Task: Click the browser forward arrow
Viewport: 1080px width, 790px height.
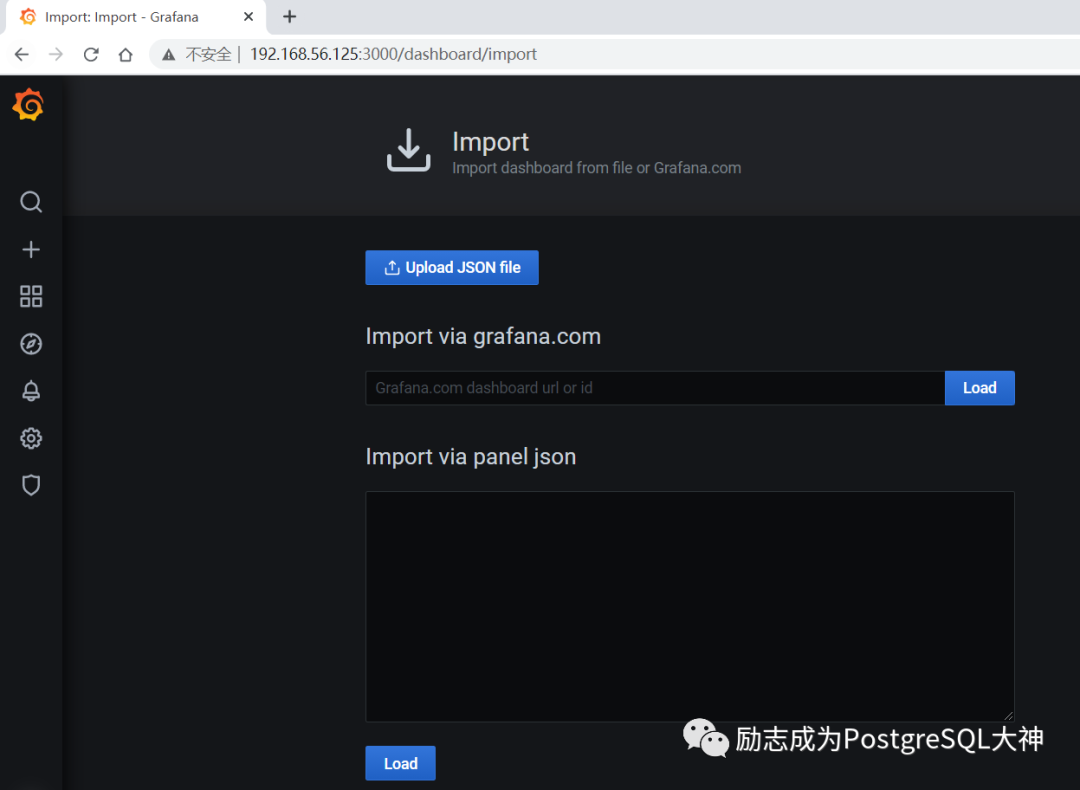Action: pos(56,54)
